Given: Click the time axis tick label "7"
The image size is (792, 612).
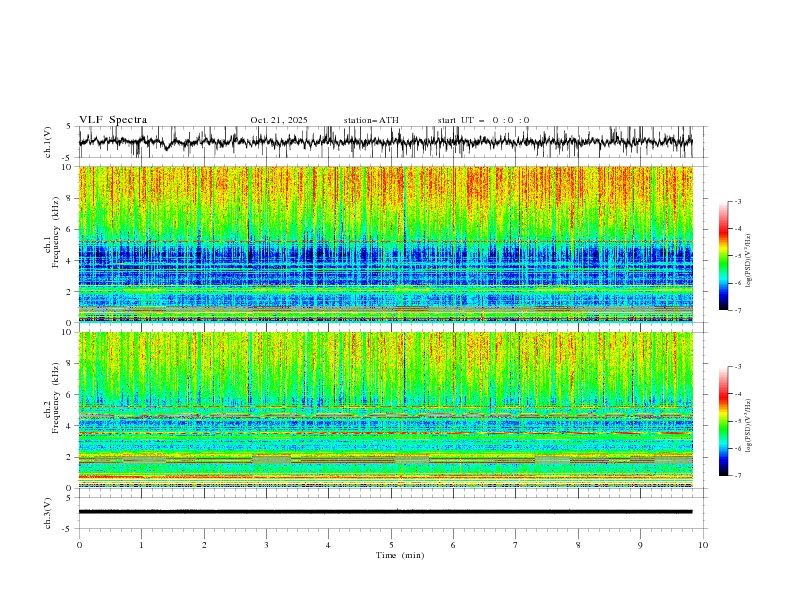Looking at the screenshot, I should 516,545.
